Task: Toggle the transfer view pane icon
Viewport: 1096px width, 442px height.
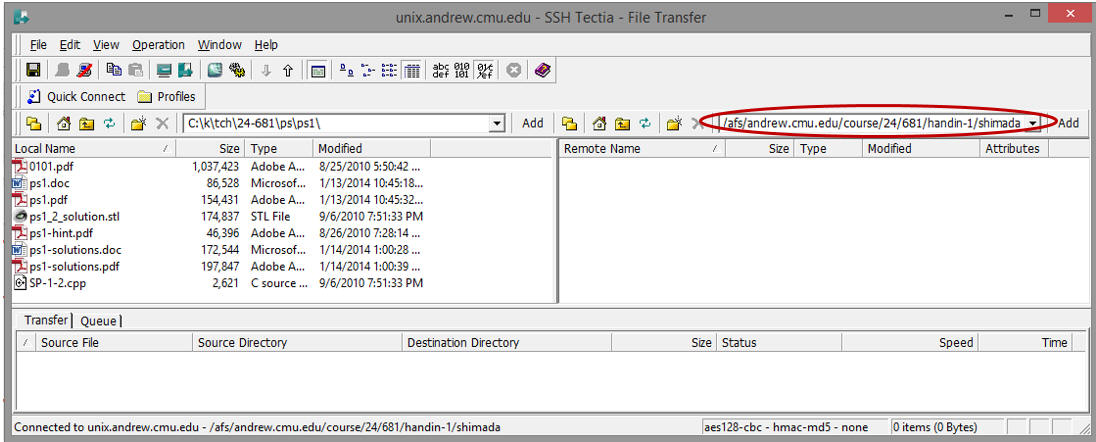Action: tap(318, 71)
